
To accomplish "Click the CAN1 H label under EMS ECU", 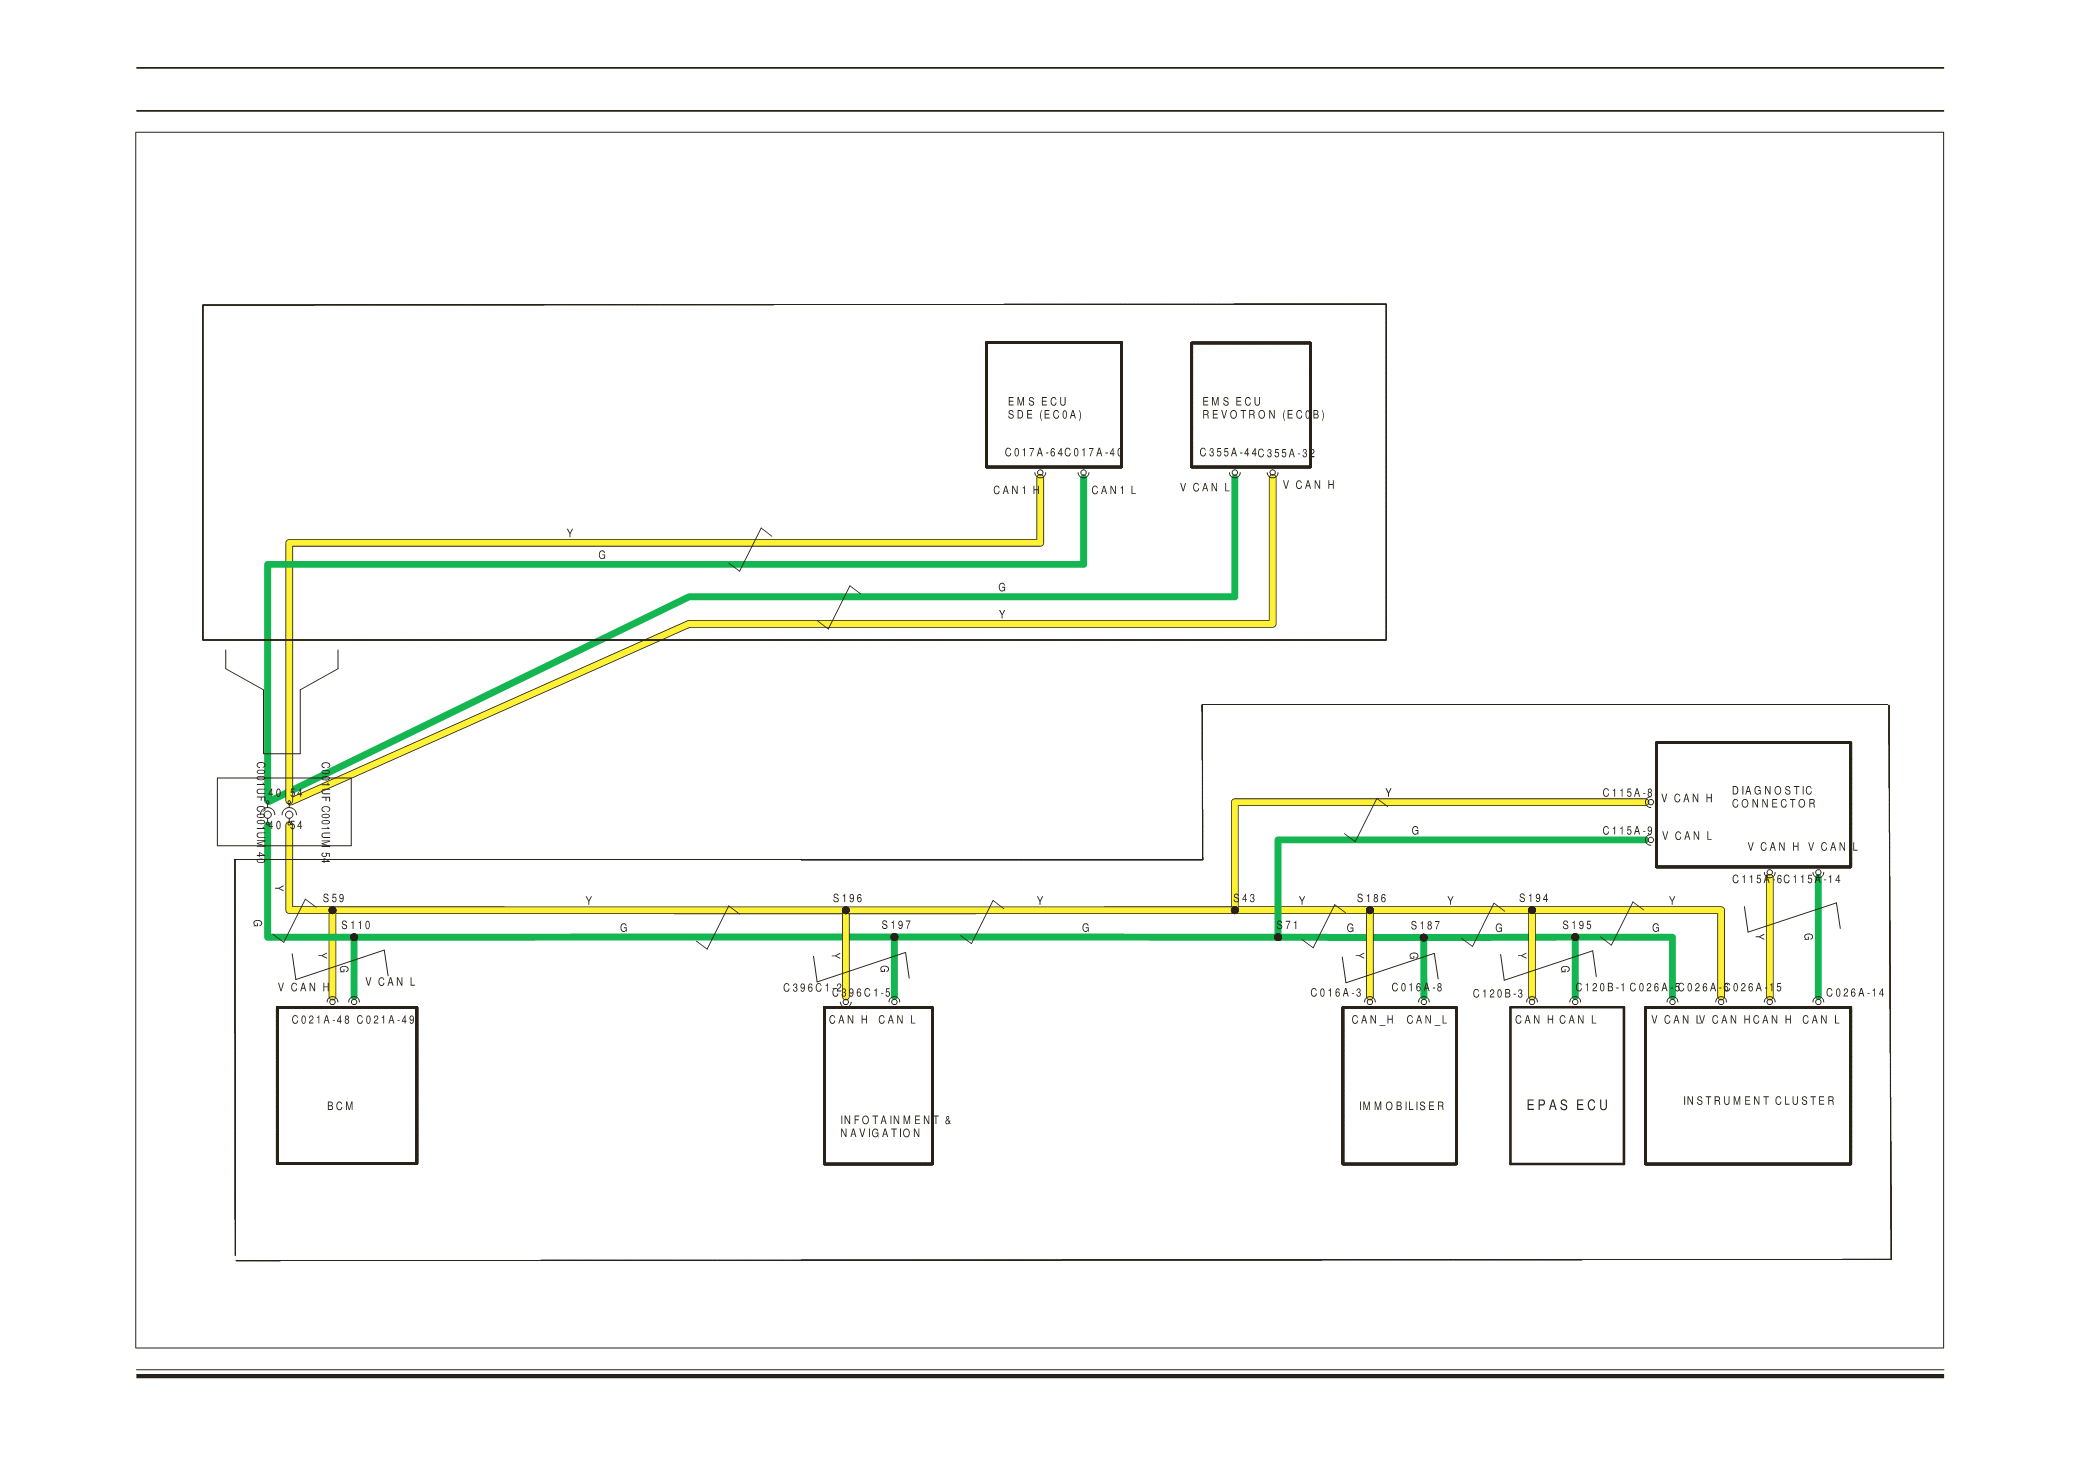I will click(1015, 490).
